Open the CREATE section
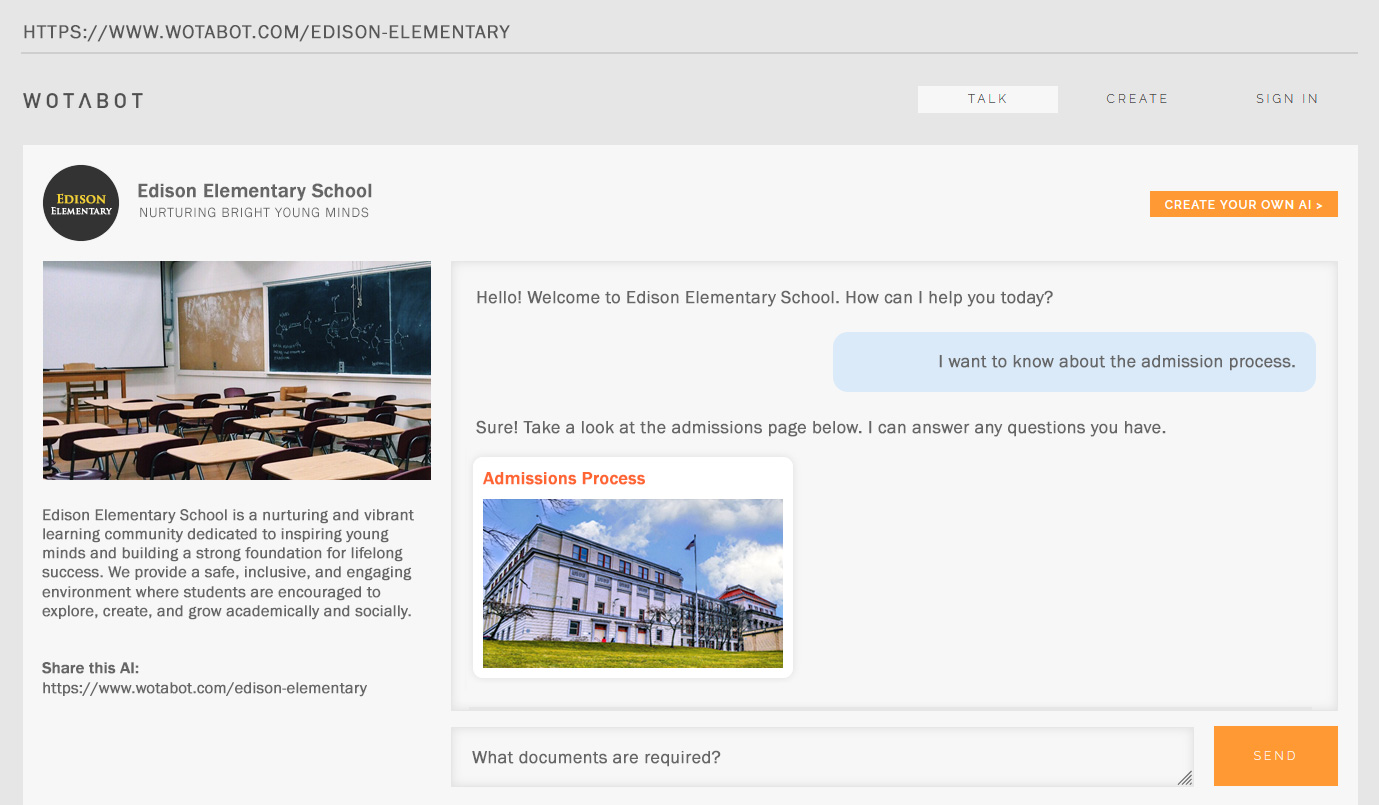Image resolution: width=1379 pixels, height=805 pixels. click(1137, 98)
